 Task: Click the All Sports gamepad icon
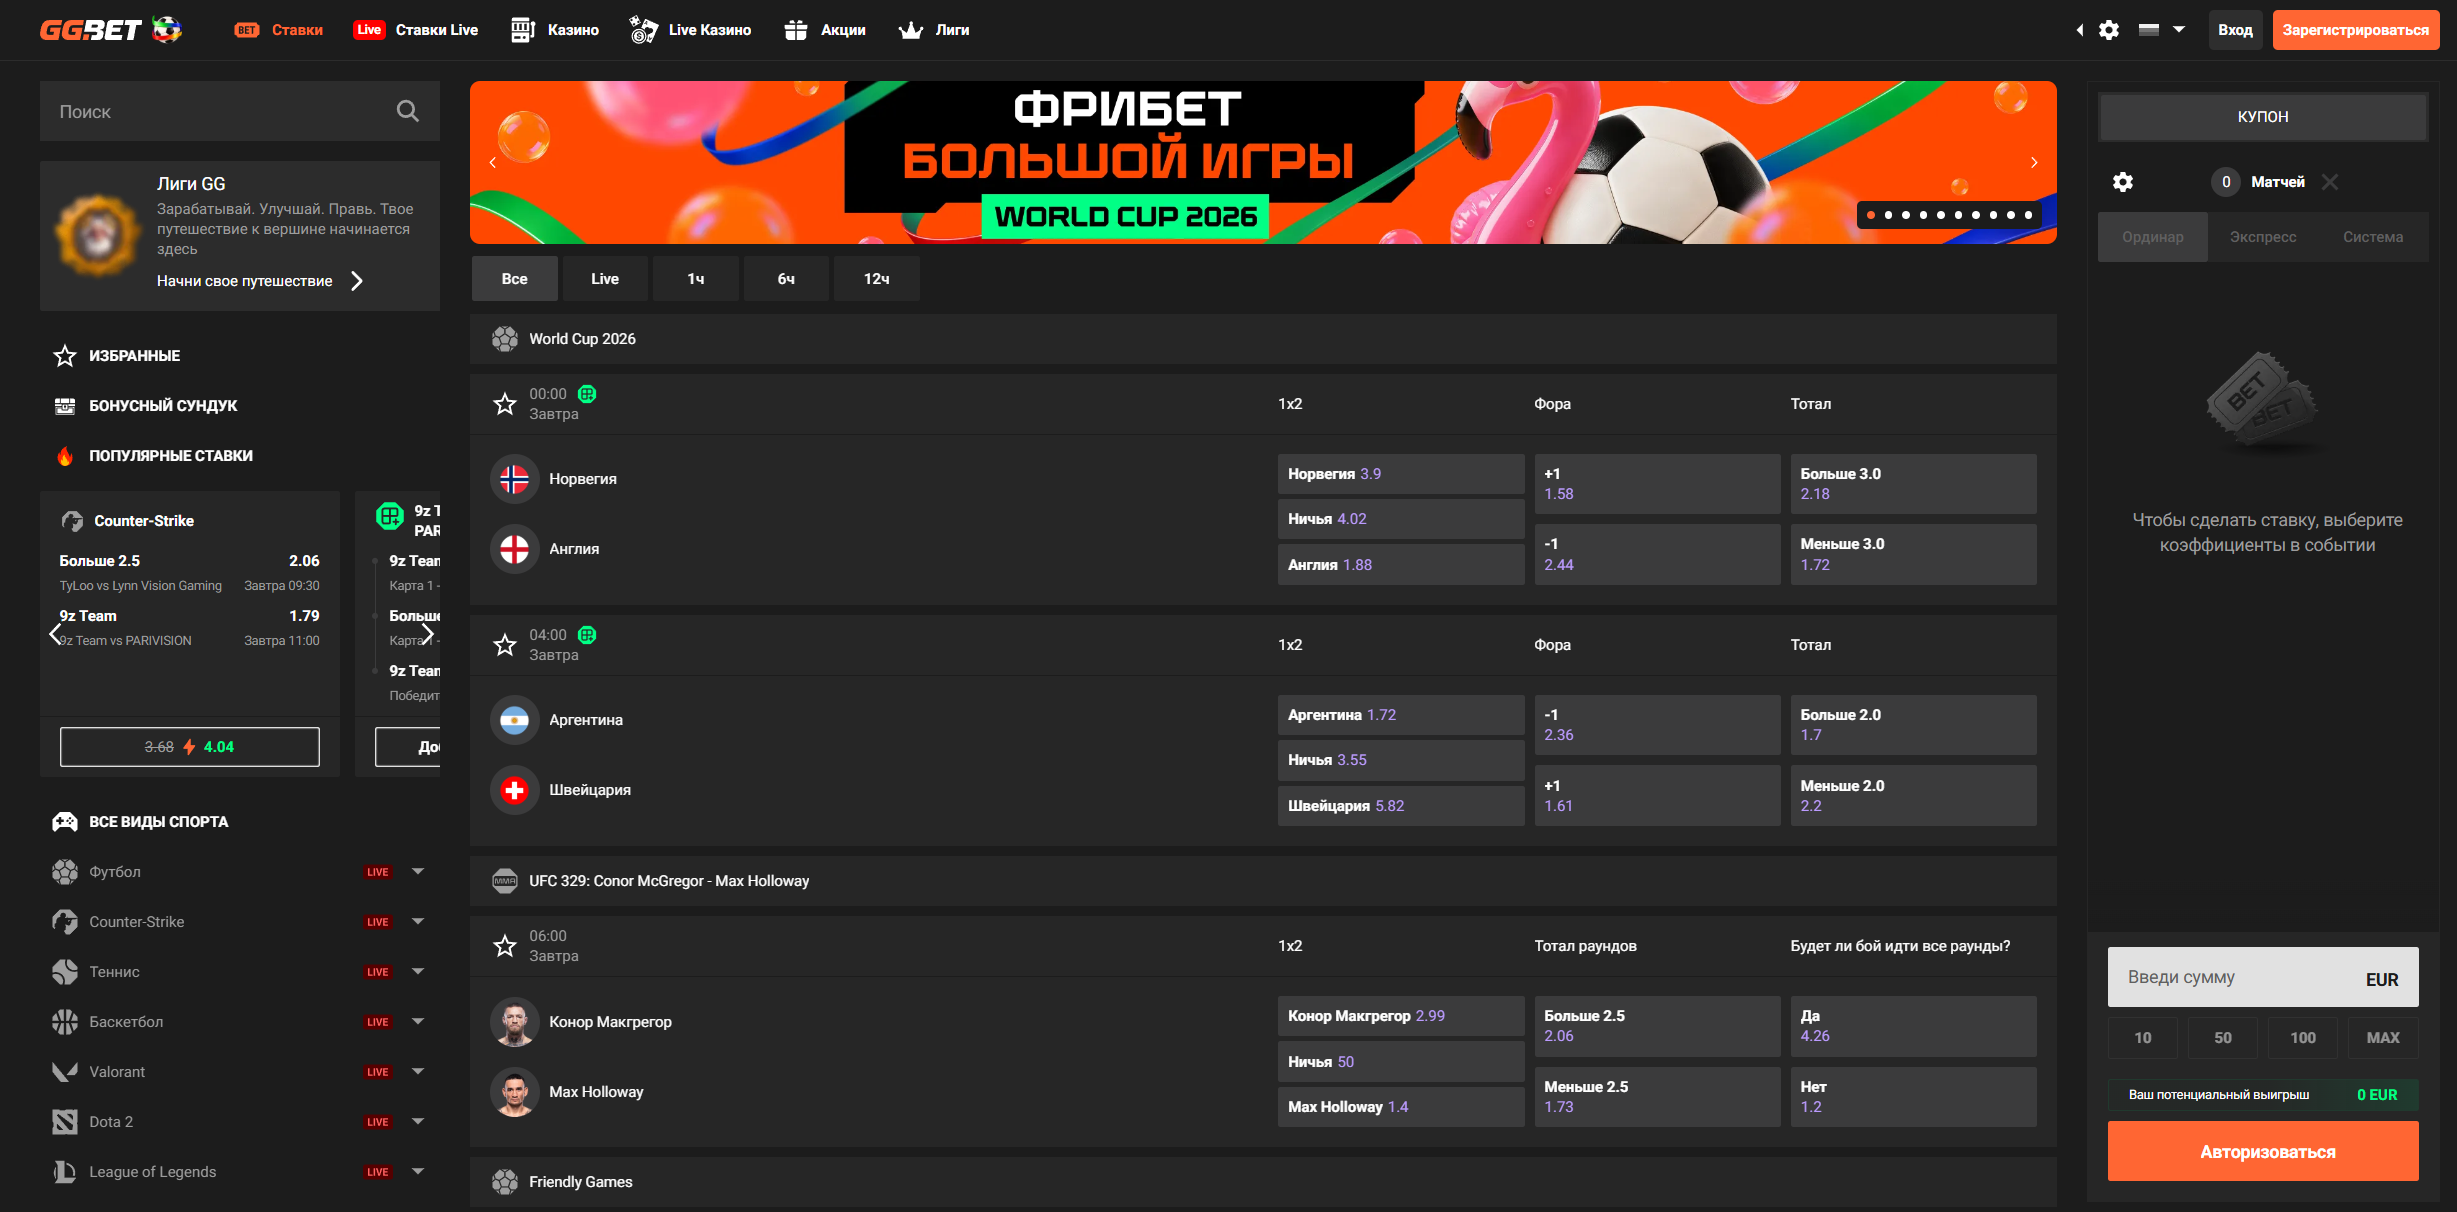65,822
